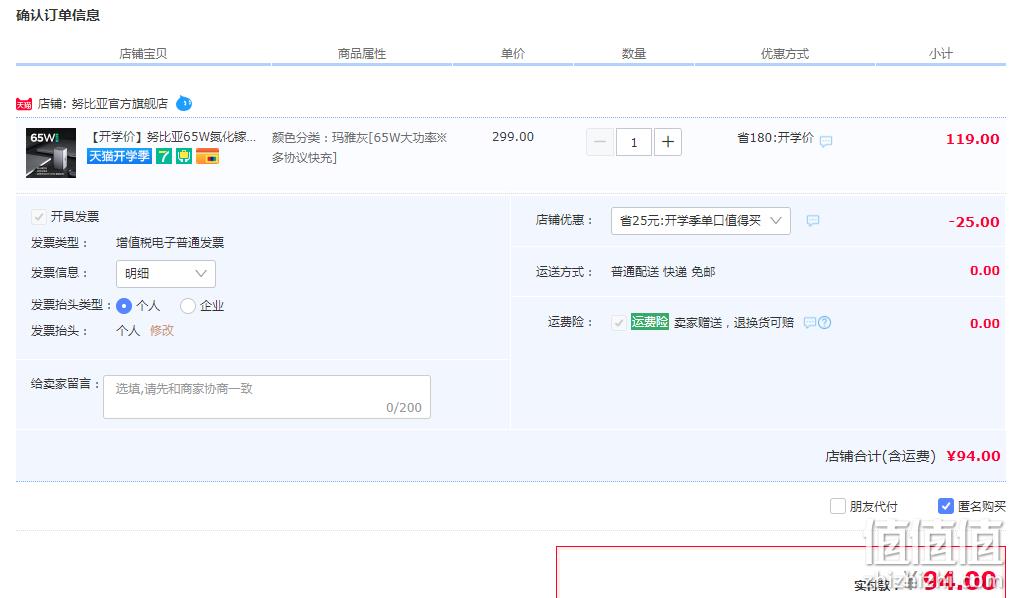Open the comment icon beside store discount dropdown

813,221
